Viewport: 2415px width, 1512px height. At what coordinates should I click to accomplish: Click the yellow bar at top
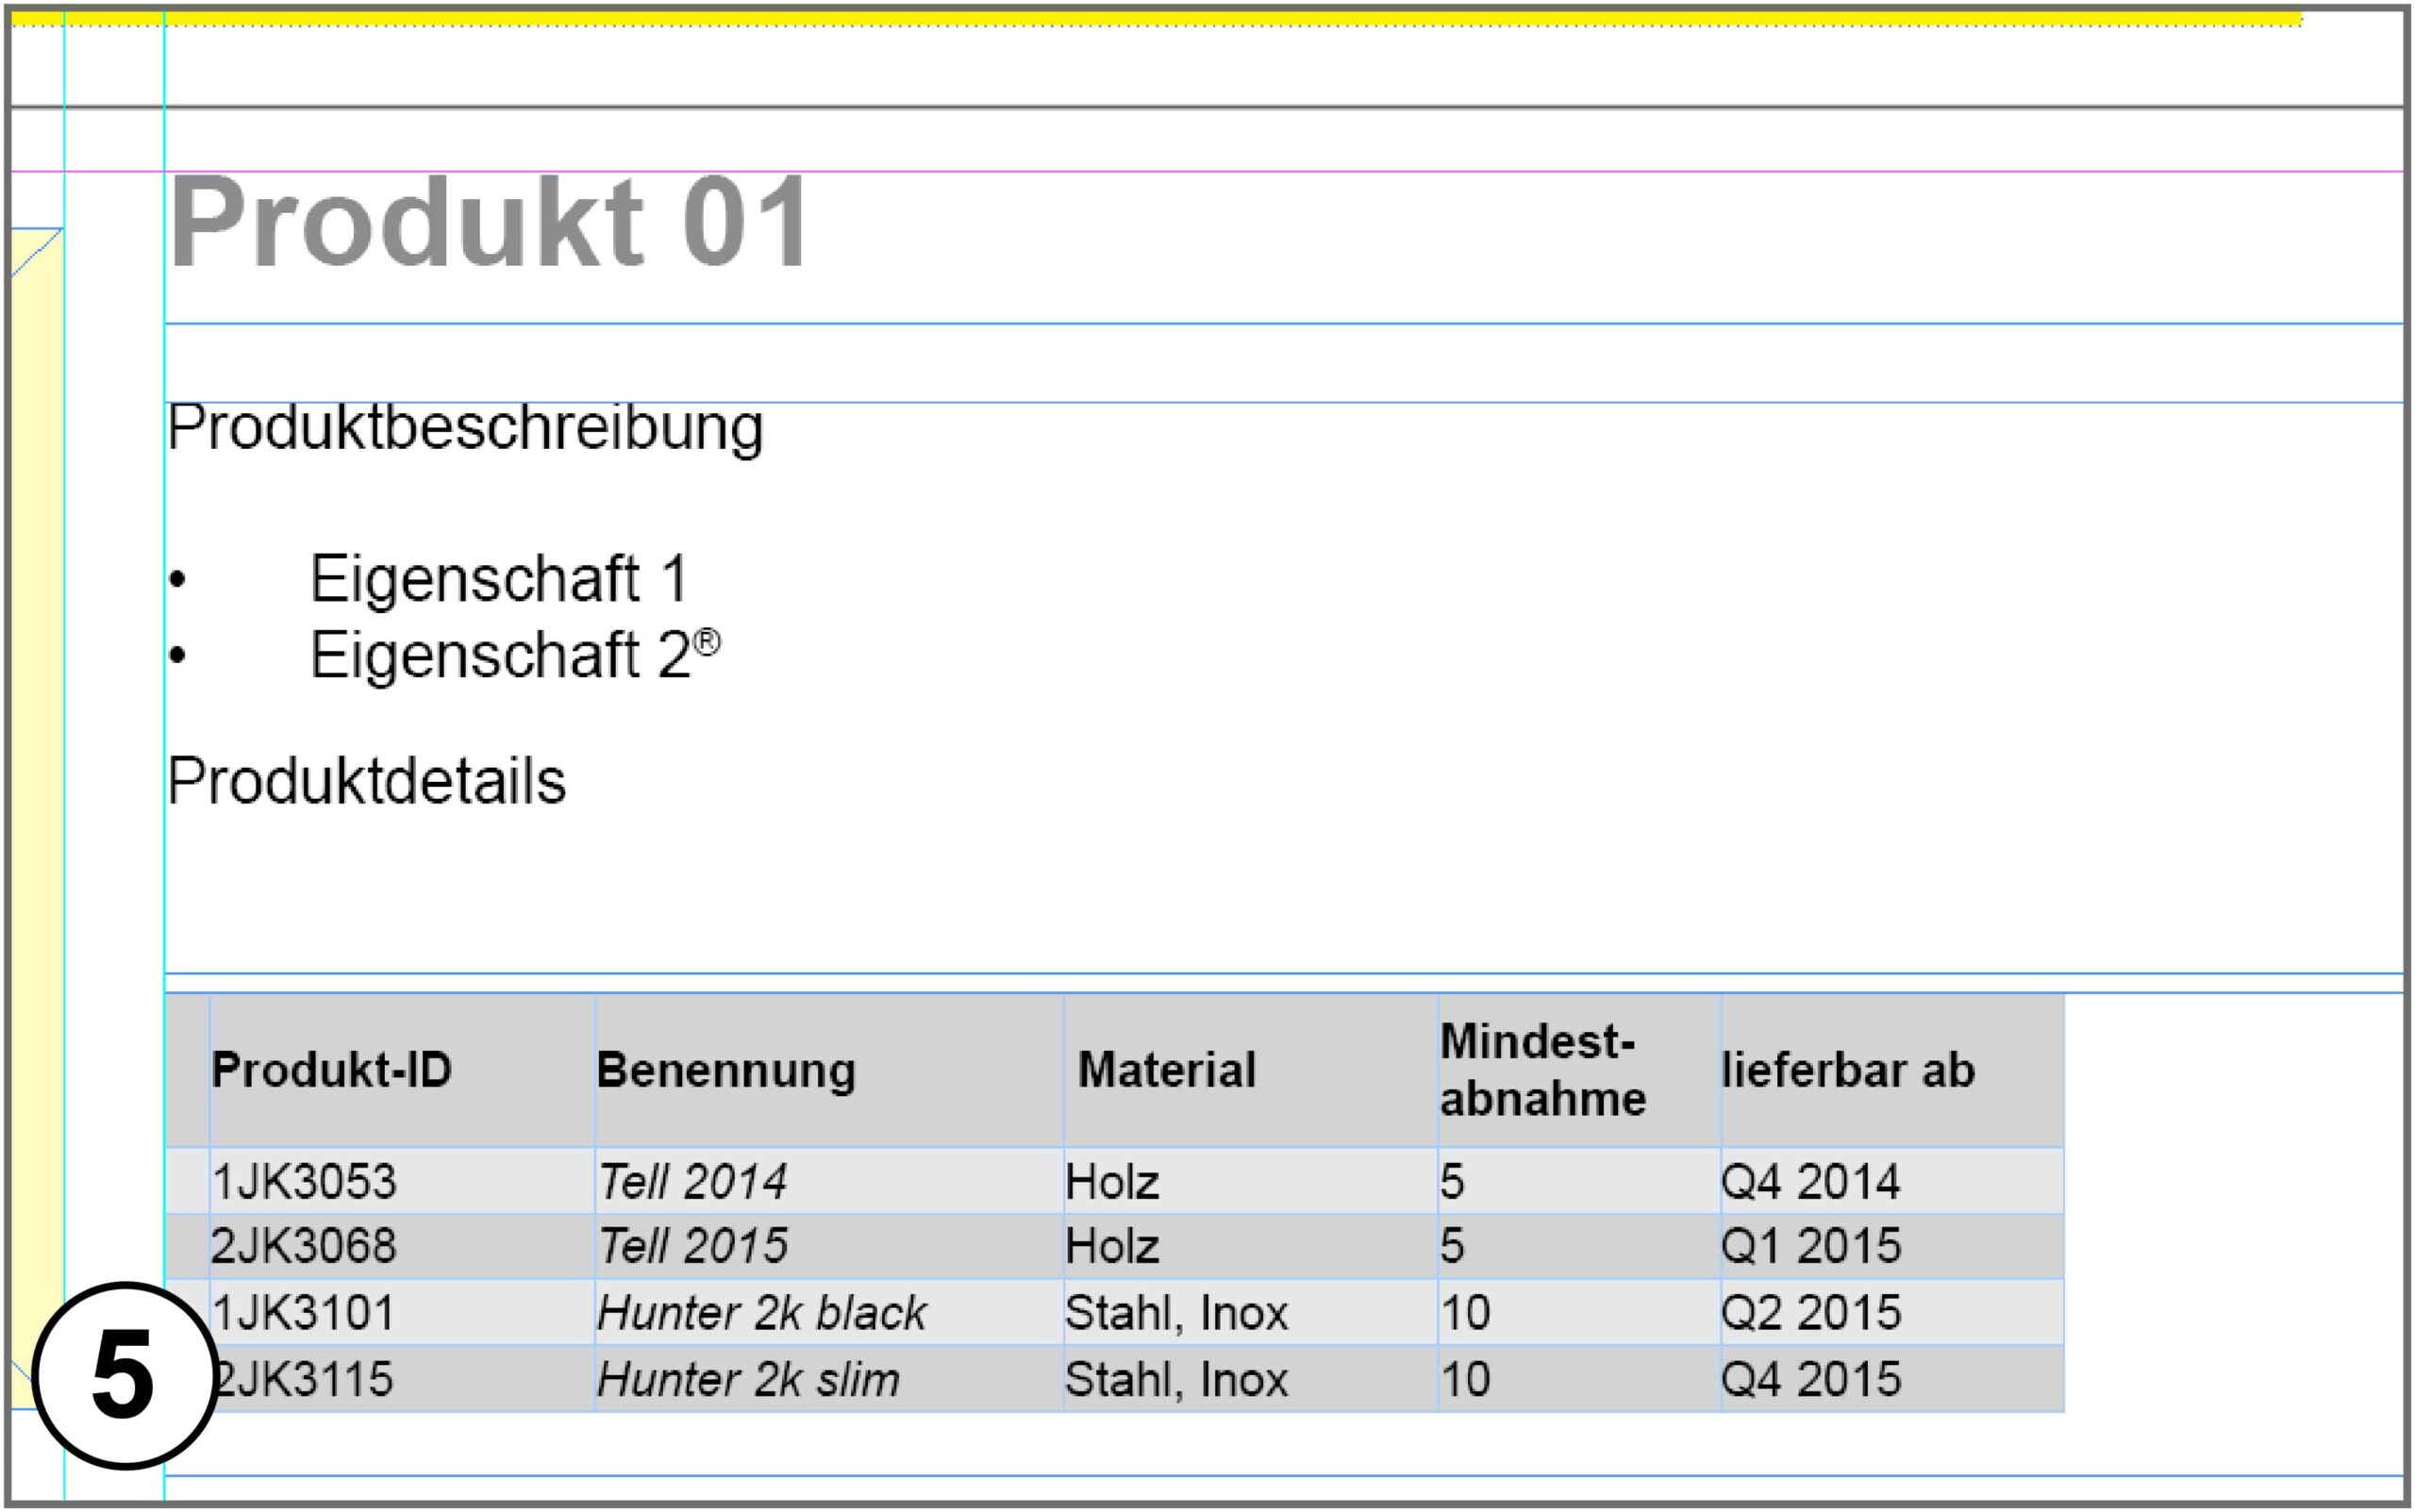tap(1150, 18)
